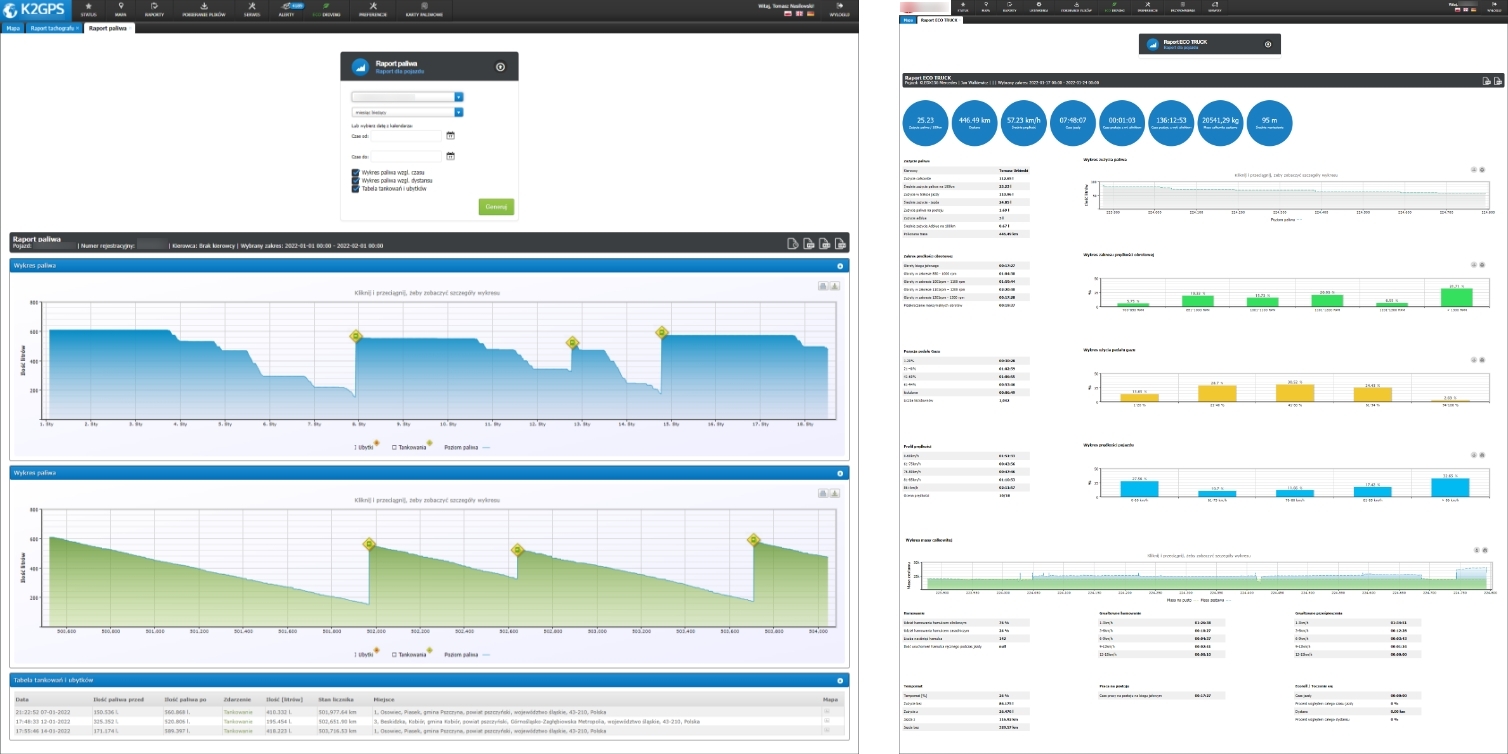Viewport: 1508px width, 754px height.
Task: Click third export icon in Raport paliwa header
Action: click(x=823, y=243)
